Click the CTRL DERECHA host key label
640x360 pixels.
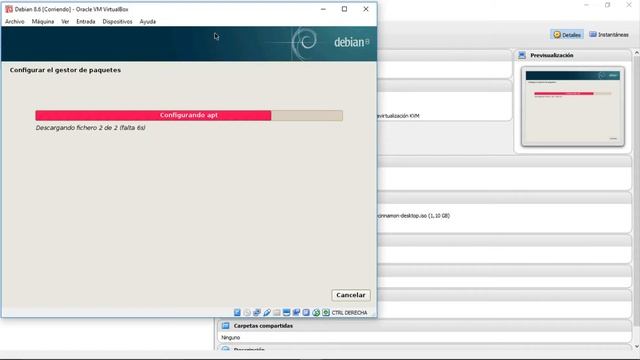coord(349,313)
